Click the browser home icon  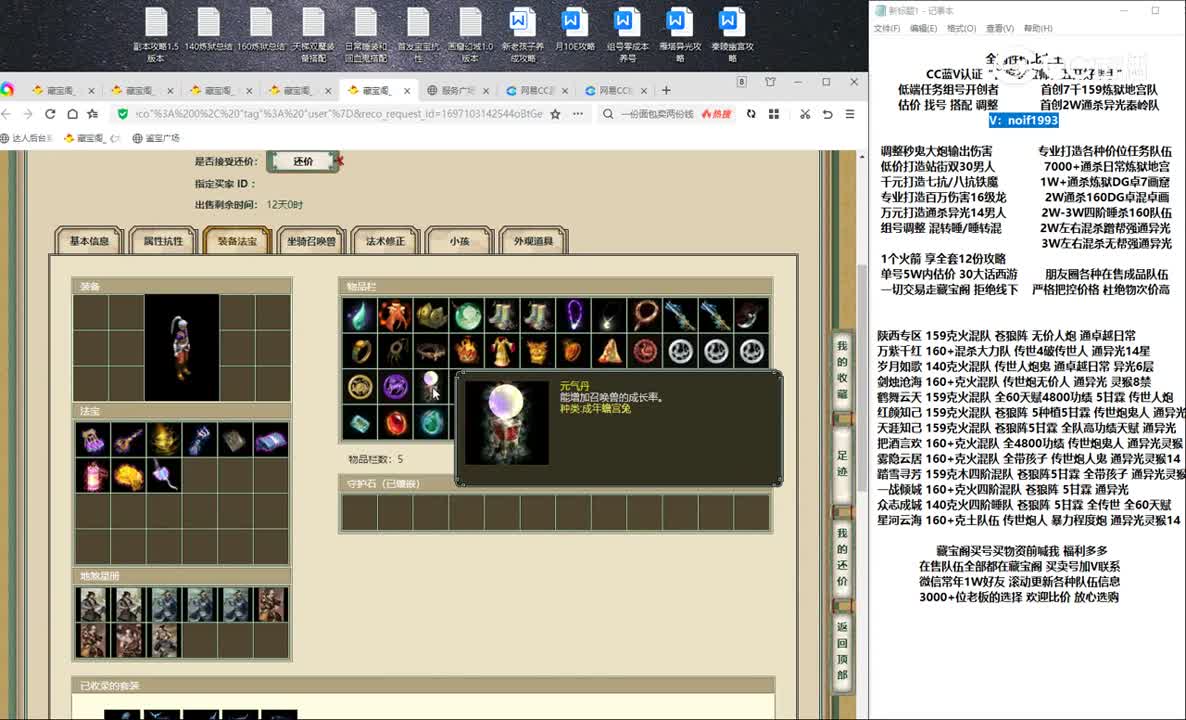(x=72, y=113)
